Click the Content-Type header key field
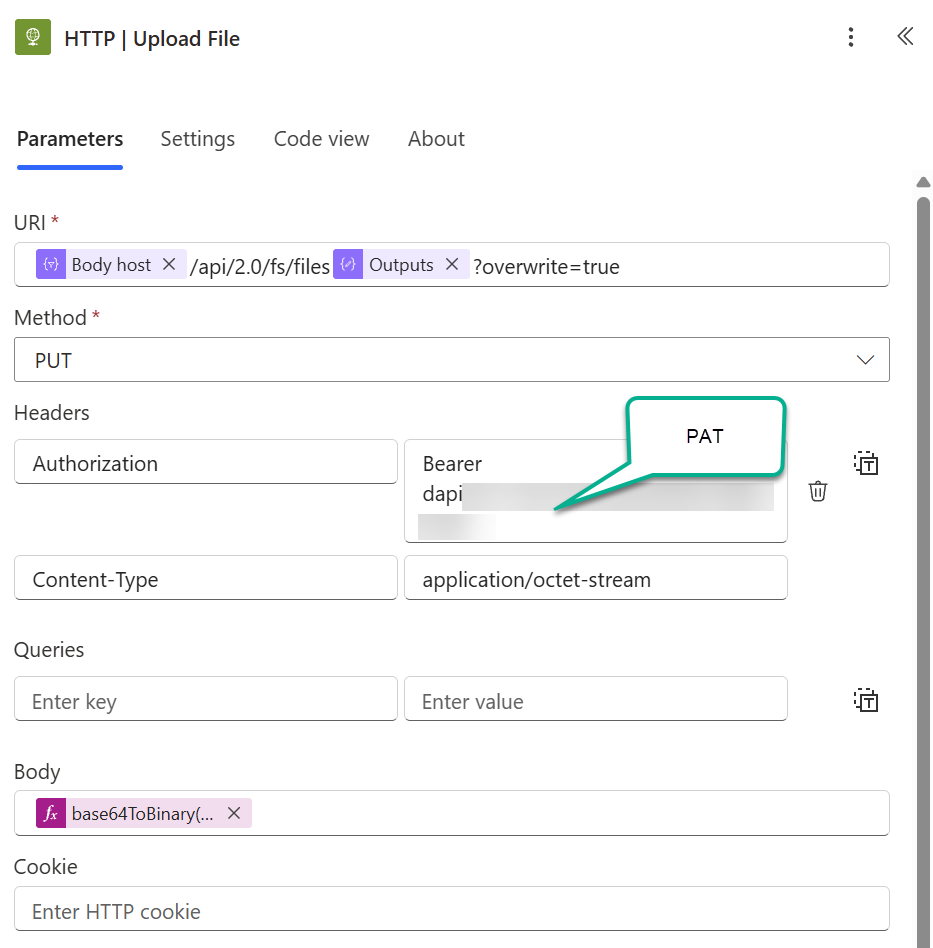Image resolution: width=933 pixels, height=948 pixels. click(x=206, y=578)
